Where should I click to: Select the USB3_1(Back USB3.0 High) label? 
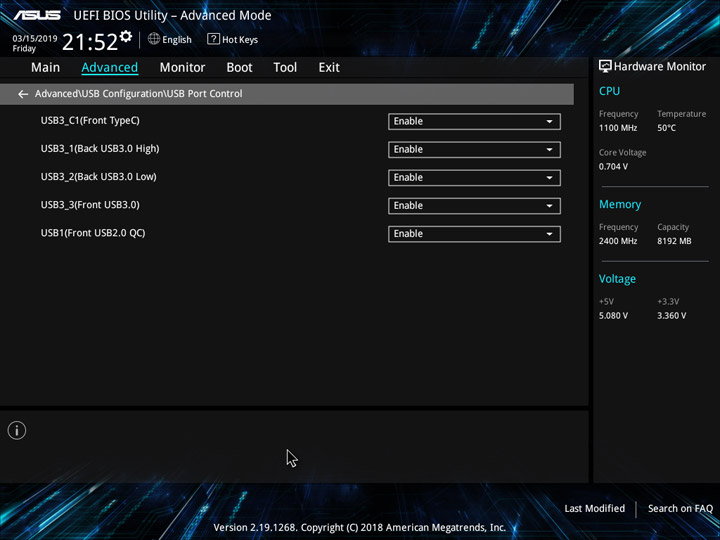pos(100,149)
